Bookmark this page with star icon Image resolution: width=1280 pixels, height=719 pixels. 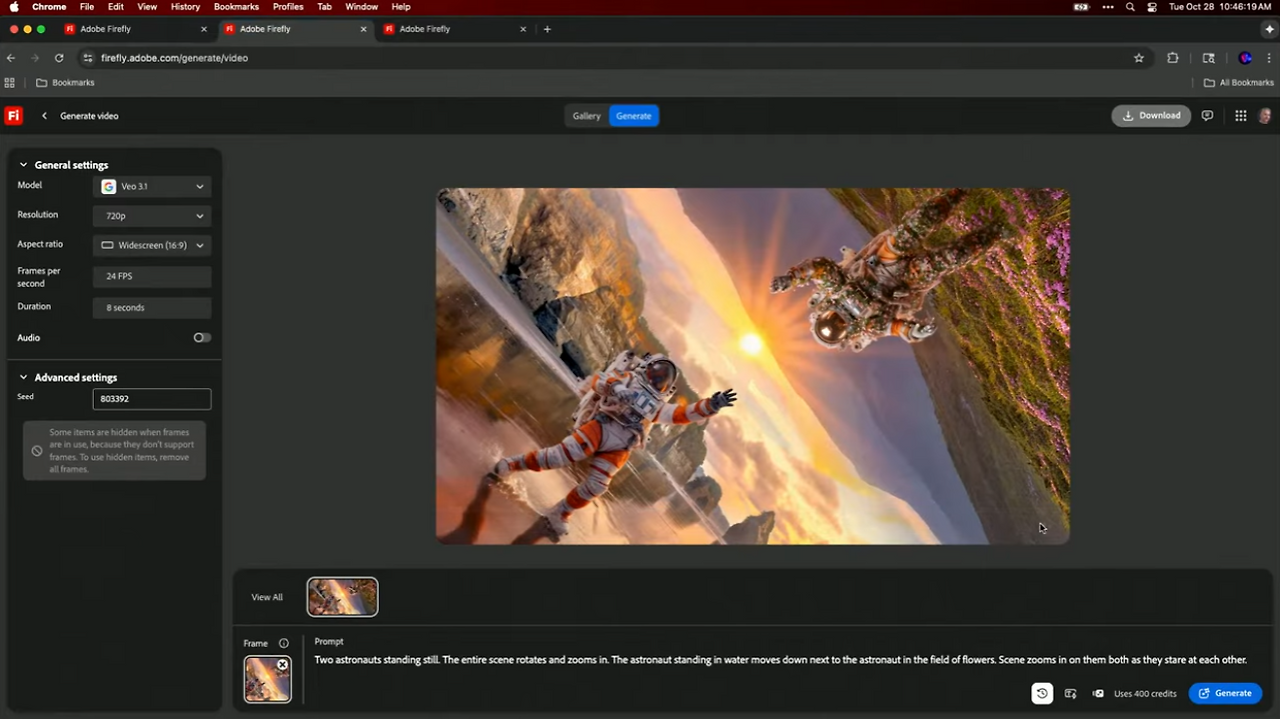1138,58
